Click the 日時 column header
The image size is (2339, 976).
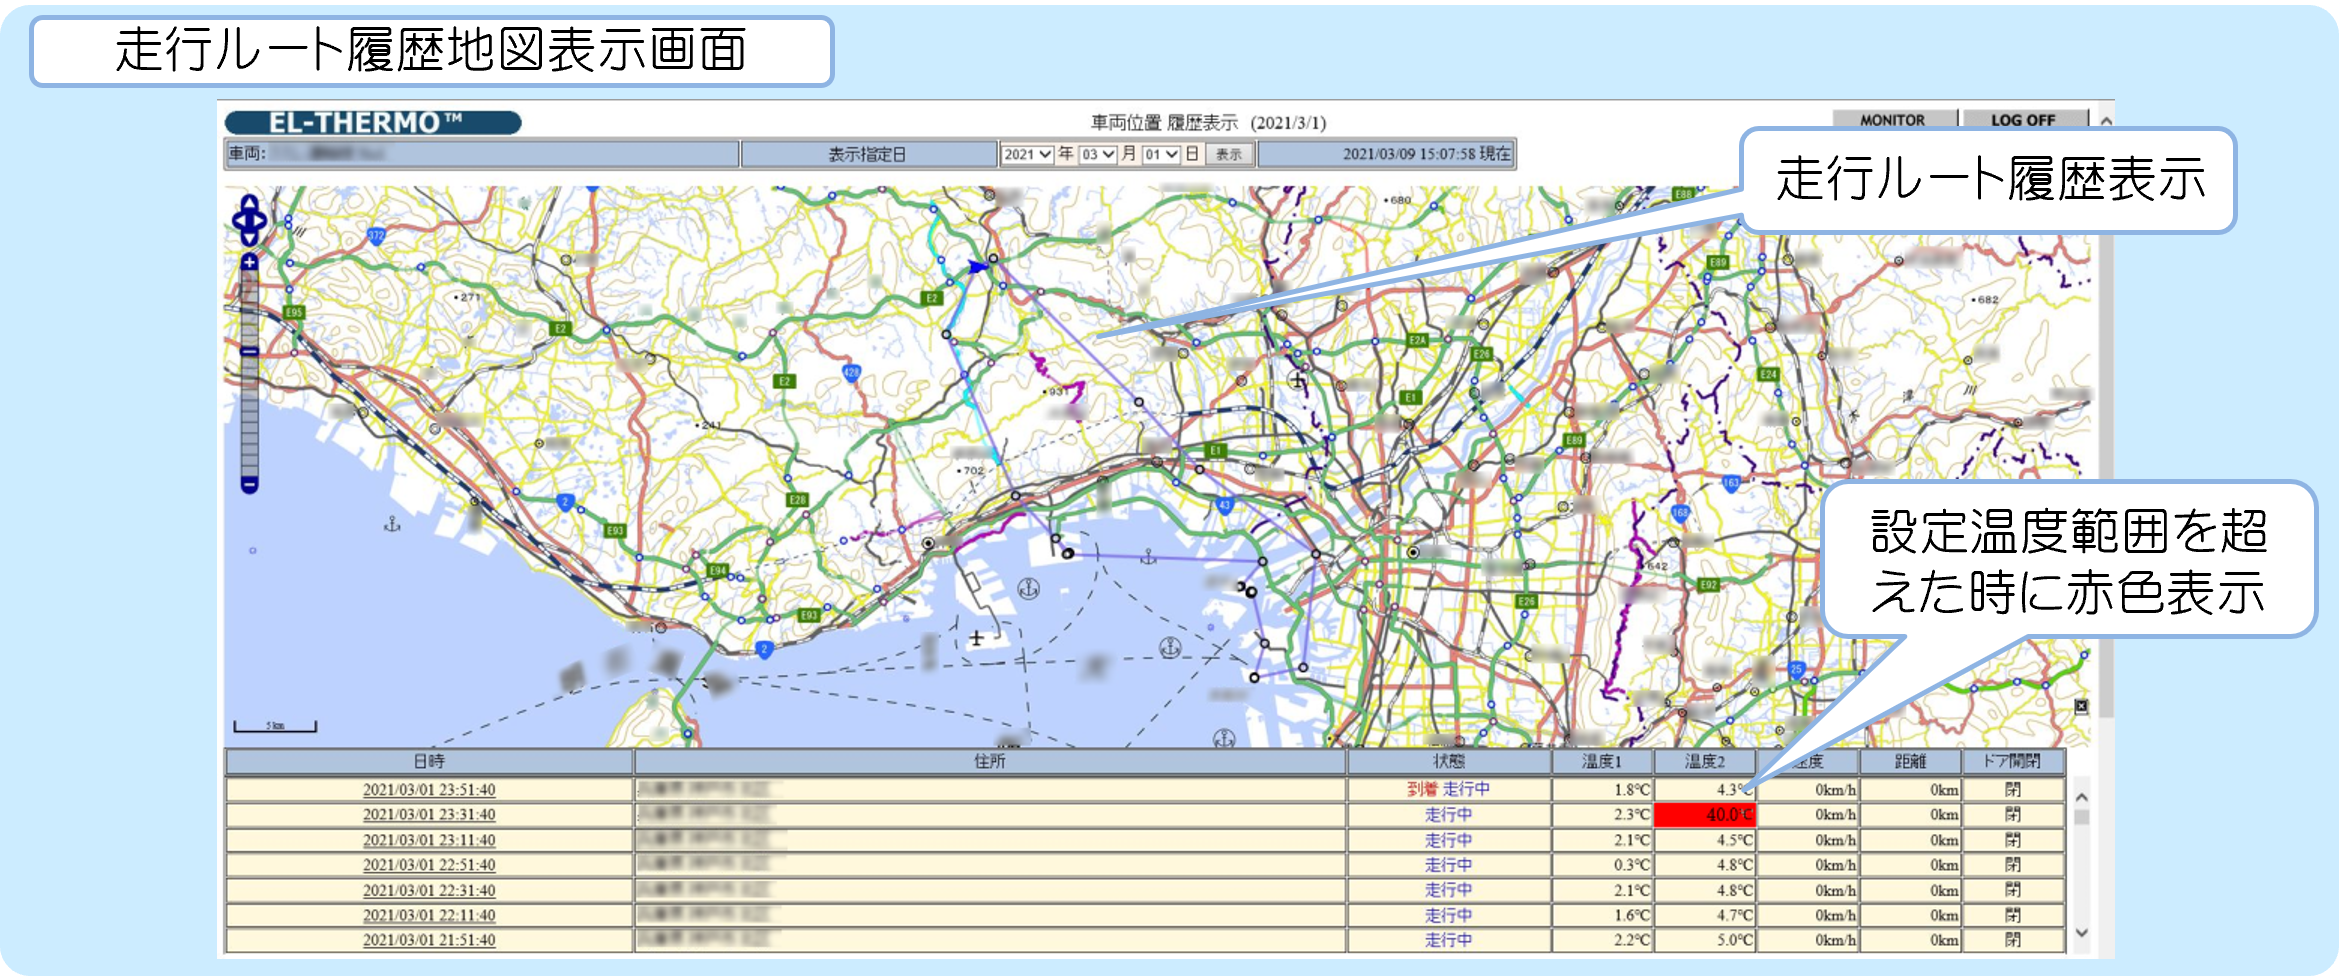tap(429, 762)
